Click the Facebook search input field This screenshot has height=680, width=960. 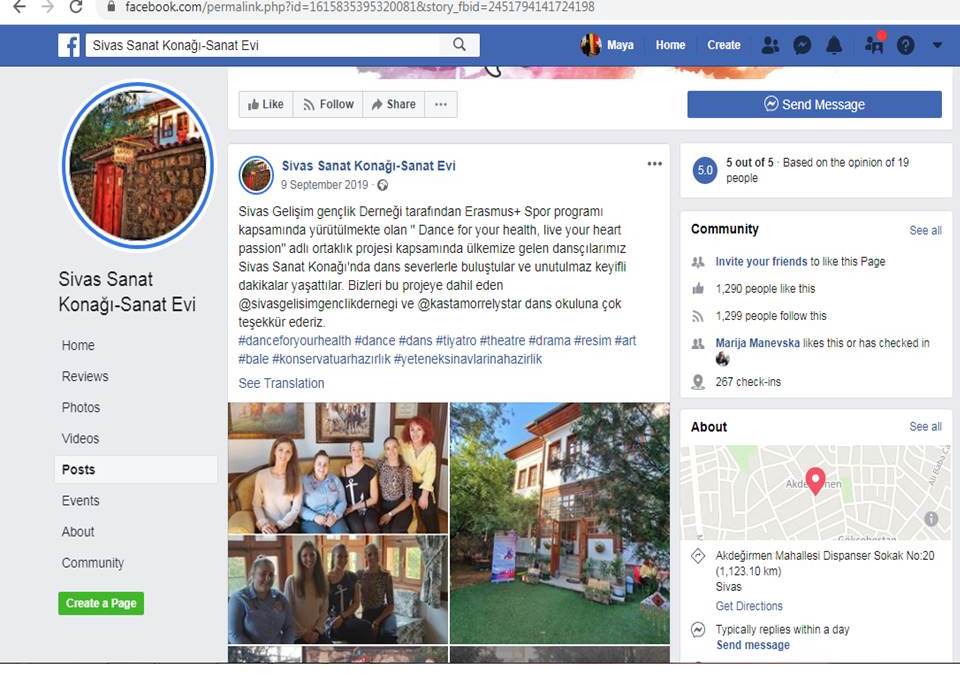263,45
